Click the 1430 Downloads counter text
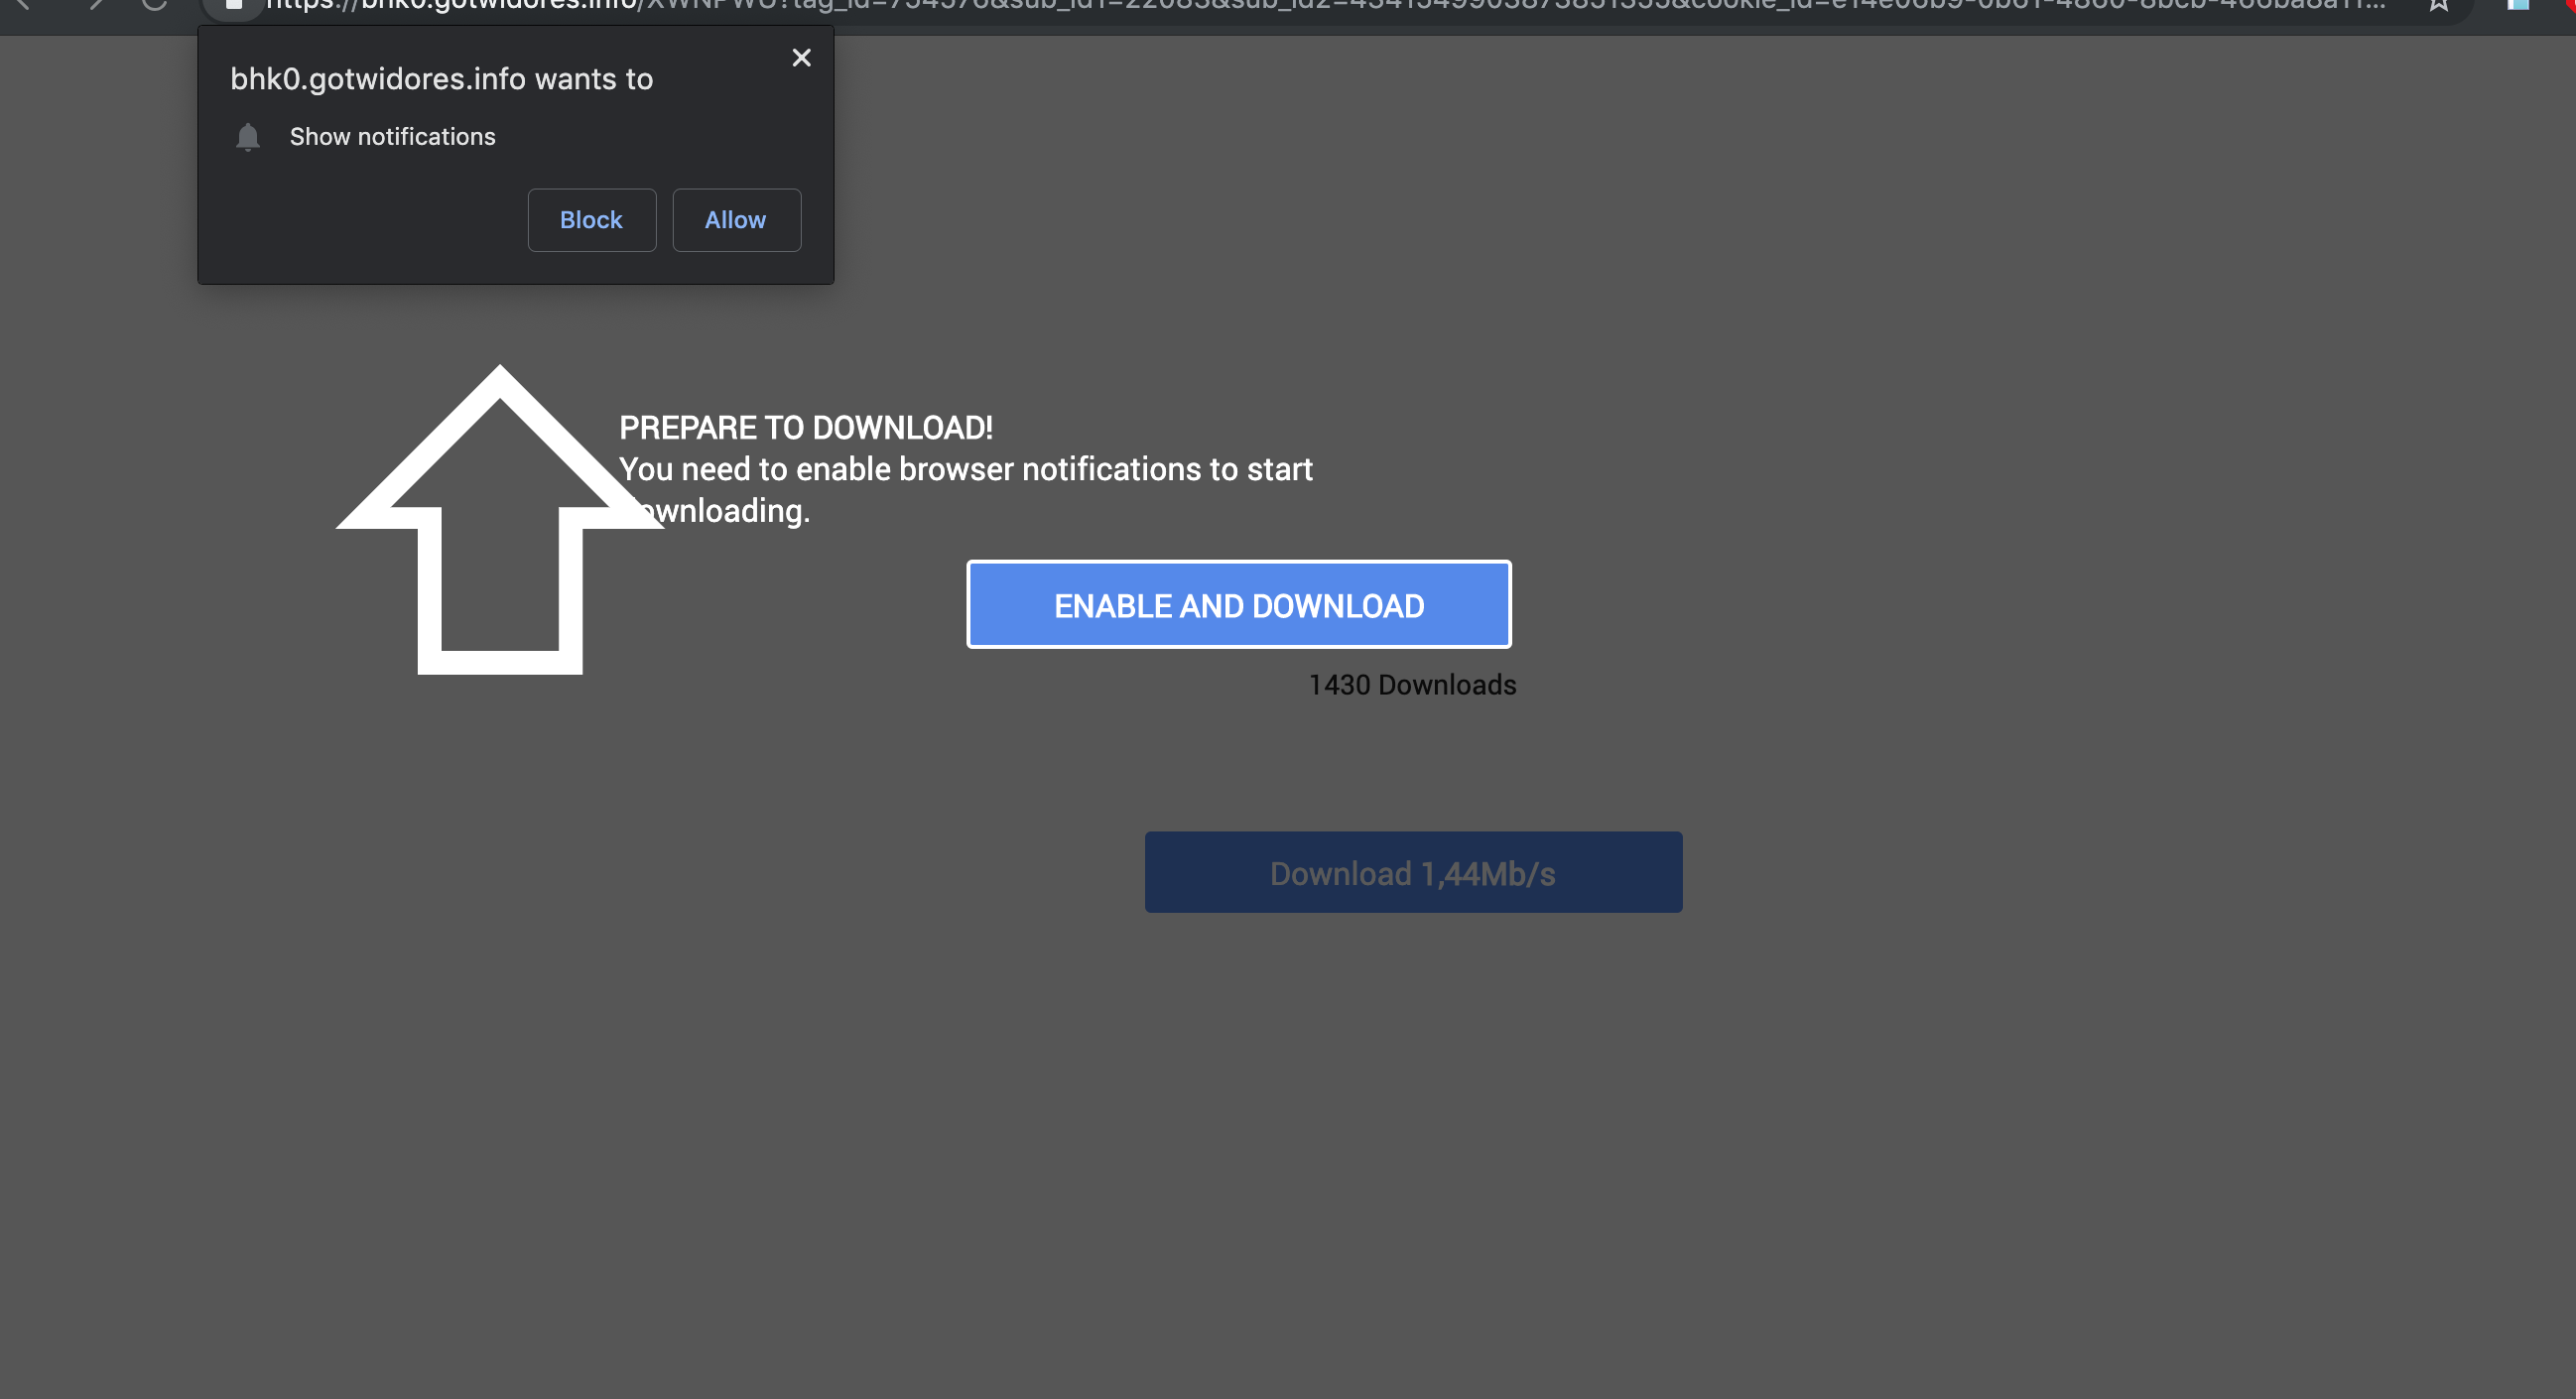The image size is (2576, 1399). point(1412,685)
